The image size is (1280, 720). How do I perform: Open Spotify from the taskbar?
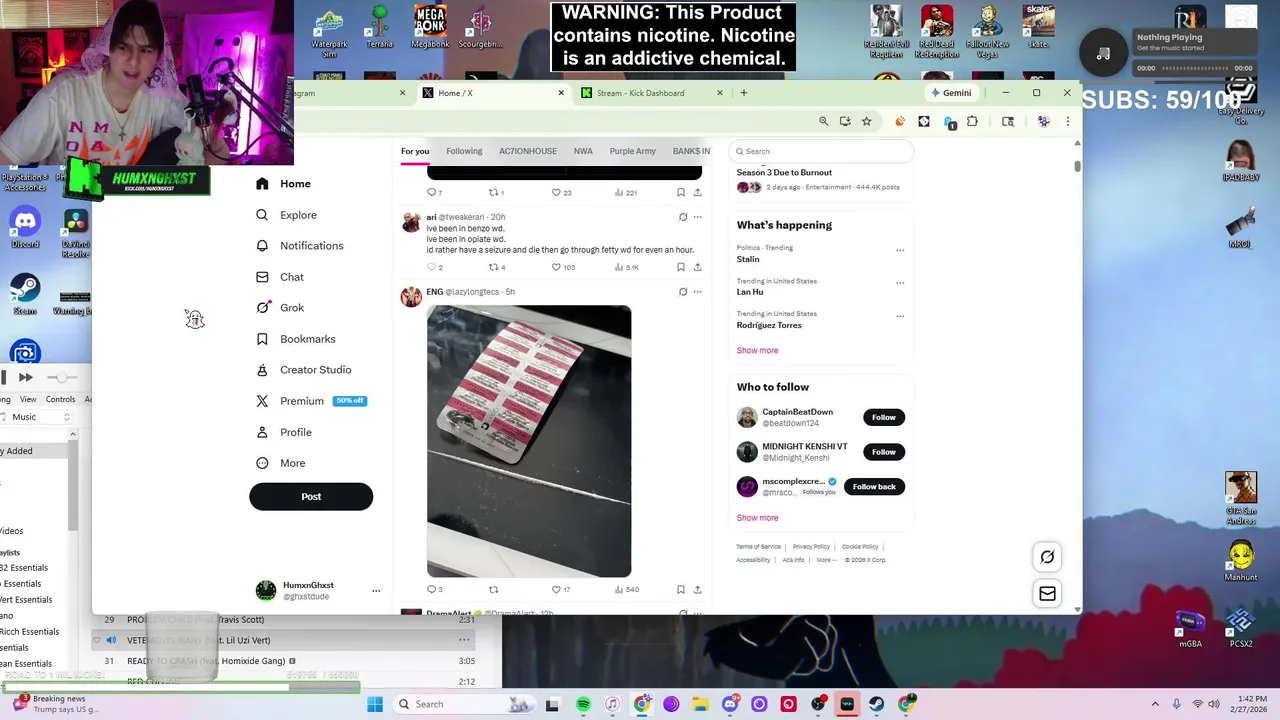(583, 704)
